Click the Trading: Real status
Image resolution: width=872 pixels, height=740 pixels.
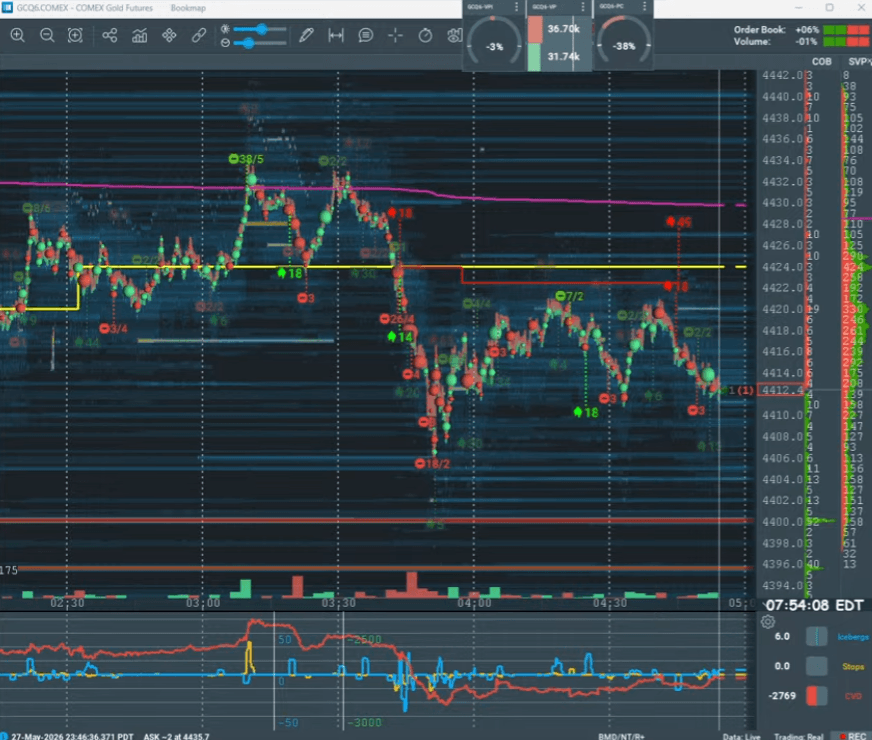coord(799,736)
